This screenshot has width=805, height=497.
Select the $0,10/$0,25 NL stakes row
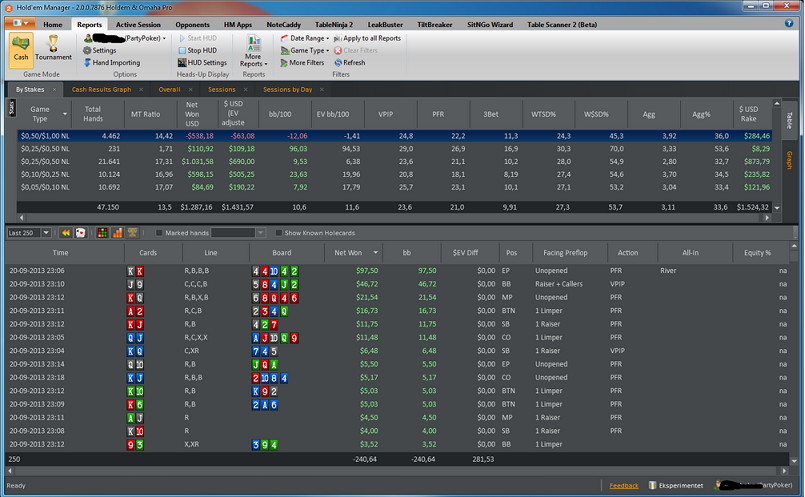pyautogui.click(x=394, y=175)
